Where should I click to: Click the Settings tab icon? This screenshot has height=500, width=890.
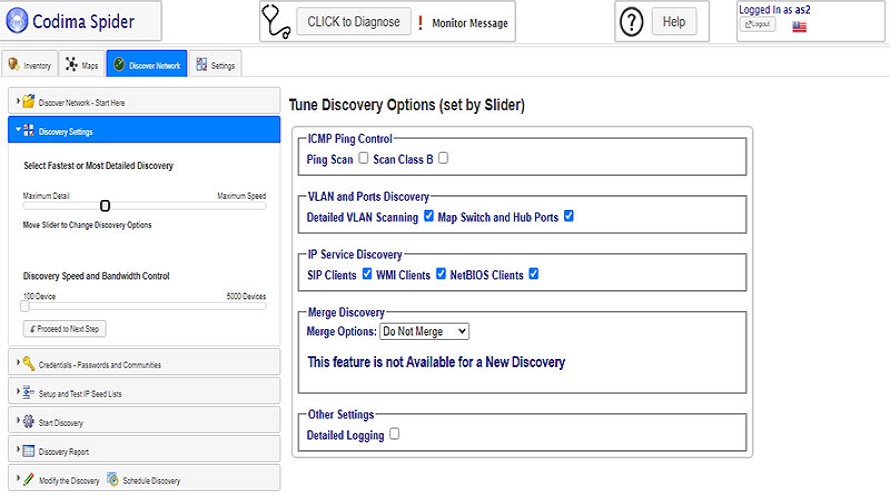(201, 65)
